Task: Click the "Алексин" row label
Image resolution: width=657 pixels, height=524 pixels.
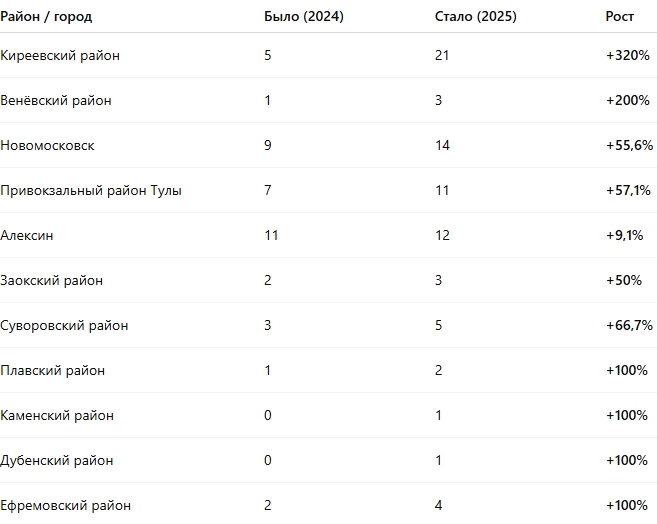Action: (27, 235)
